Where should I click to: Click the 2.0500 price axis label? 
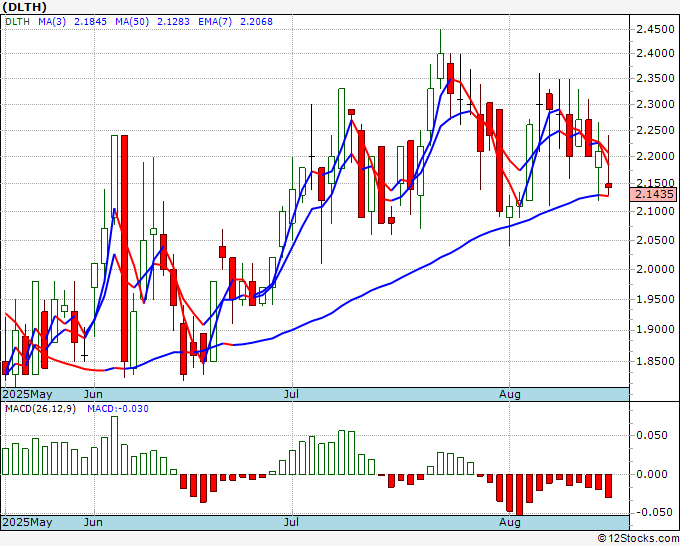[655, 240]
